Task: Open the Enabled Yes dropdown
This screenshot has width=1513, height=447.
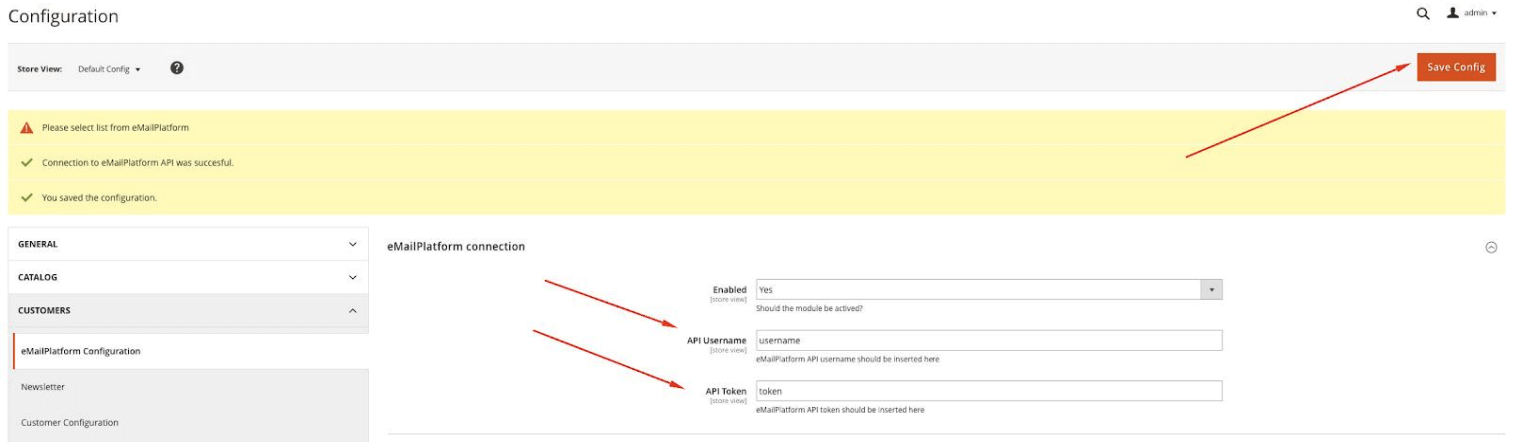Action: 989,290
